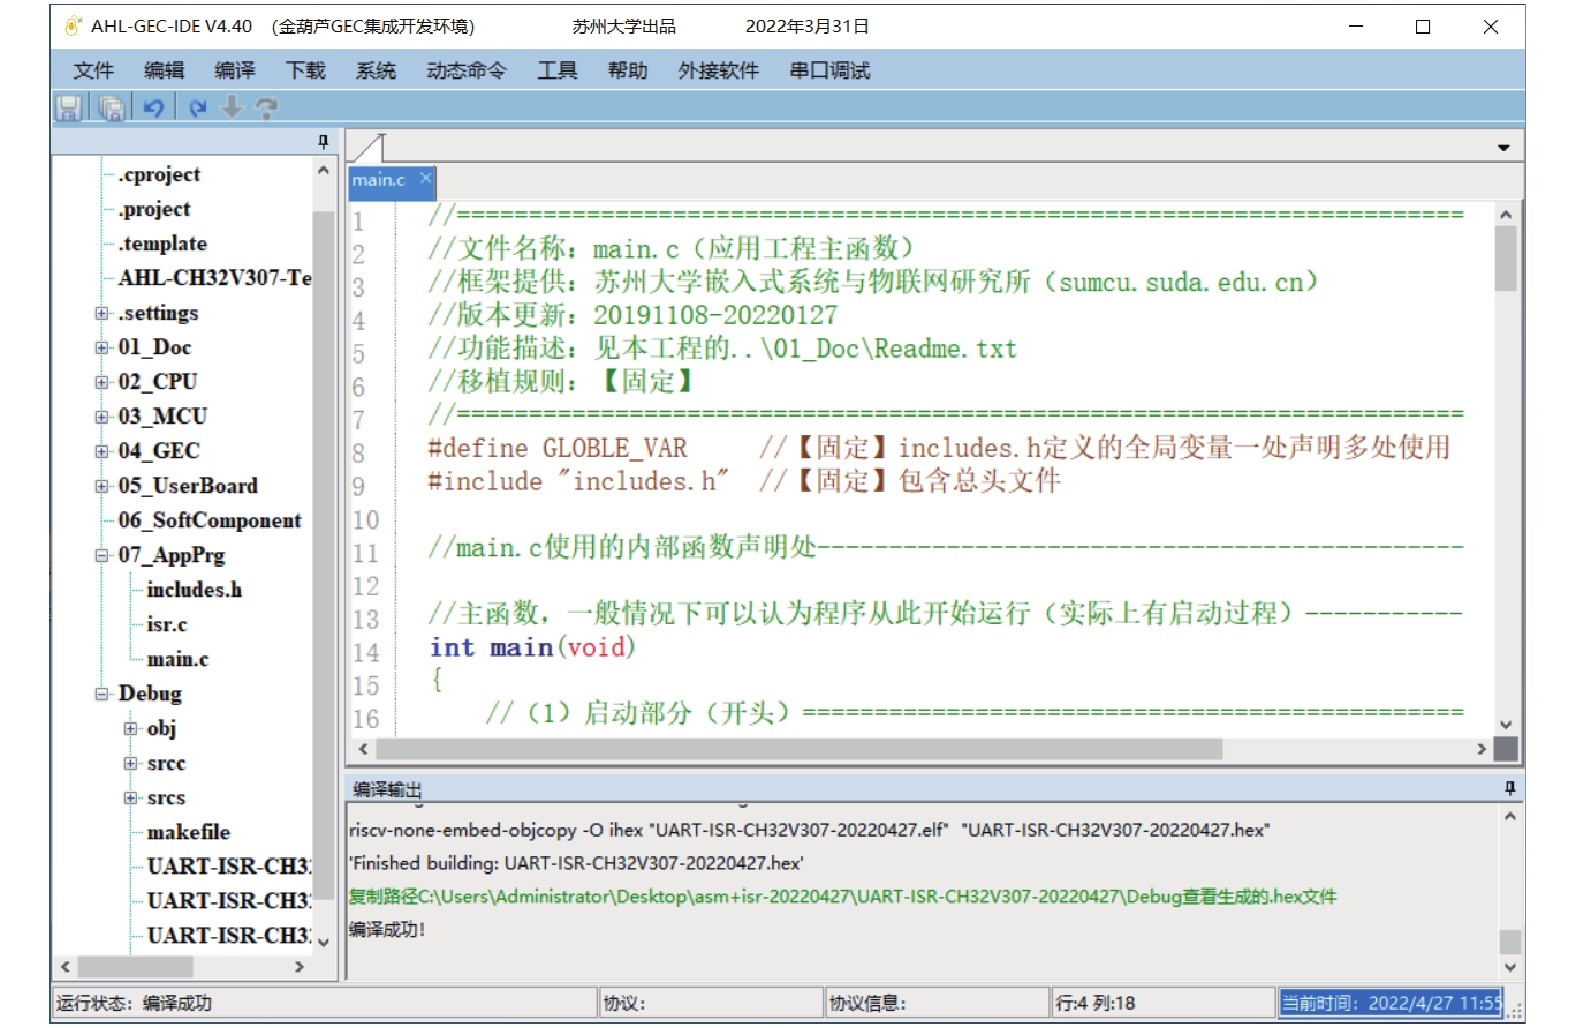Select .cproject in the project tree

point(159,174)
